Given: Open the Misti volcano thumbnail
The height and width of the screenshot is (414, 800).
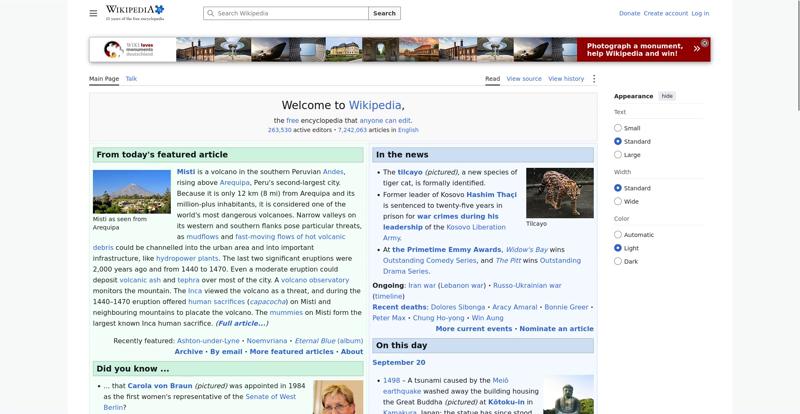Looking at the screenshot, I should tap(132, 191).
